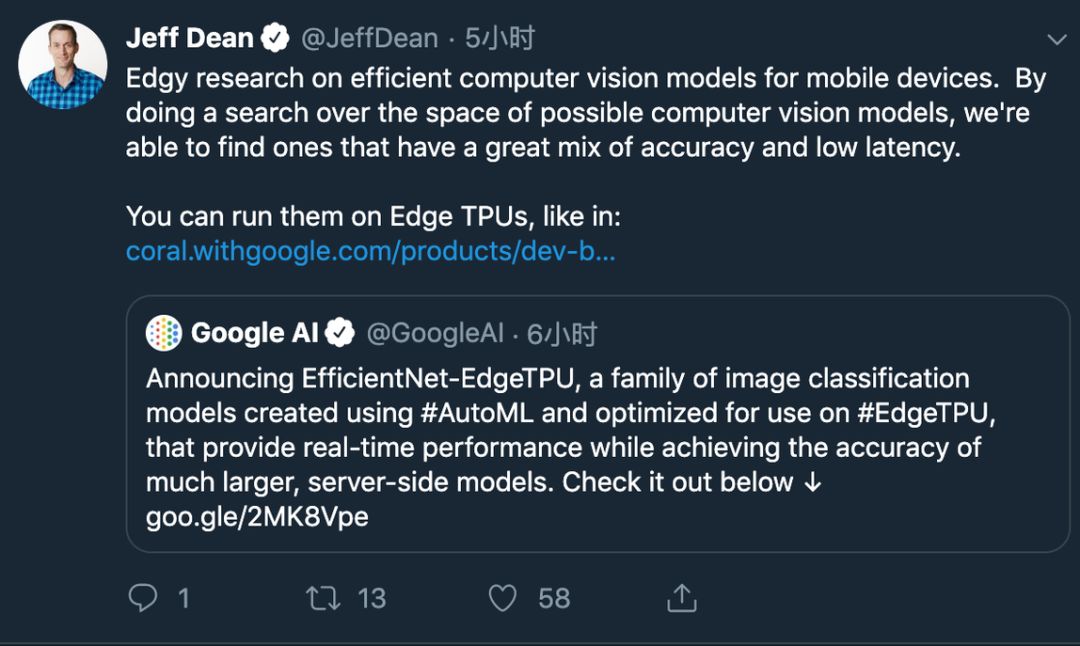1080x646 pixels.
Task: Click the 6小时 quoted tweet timestamp
Action: (x=561, y=334)
